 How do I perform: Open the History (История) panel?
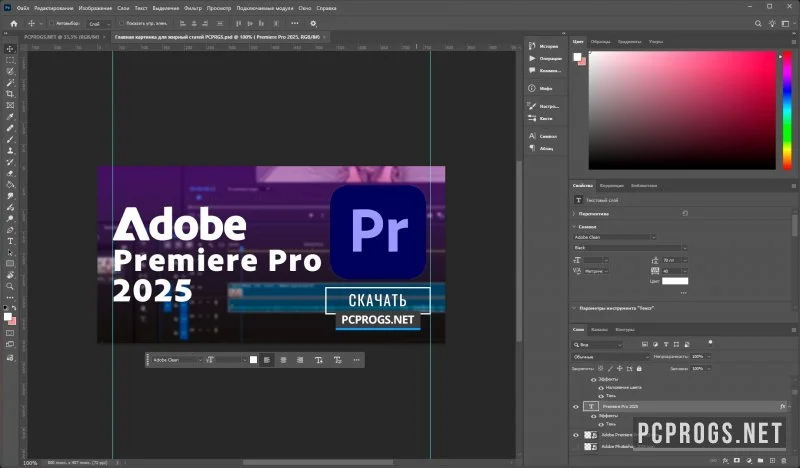544,46
